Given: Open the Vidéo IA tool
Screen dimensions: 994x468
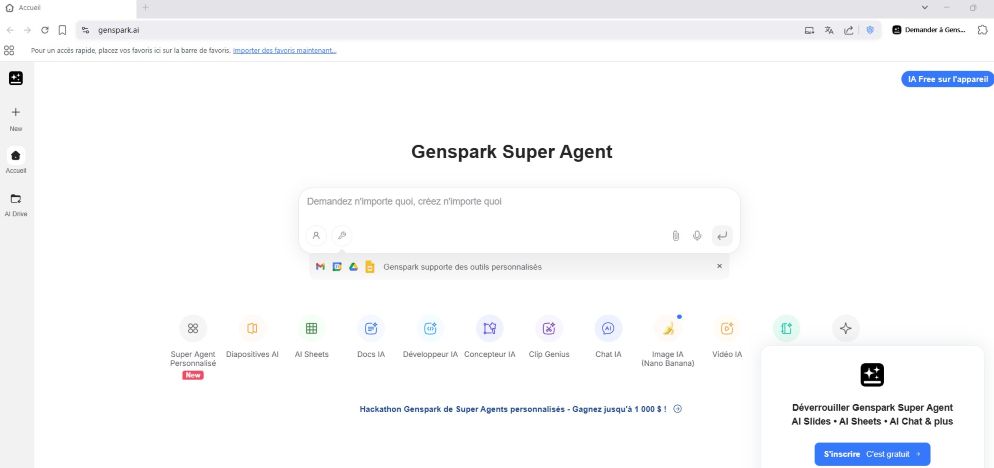Looking at the screenshot, I should 727,329.
